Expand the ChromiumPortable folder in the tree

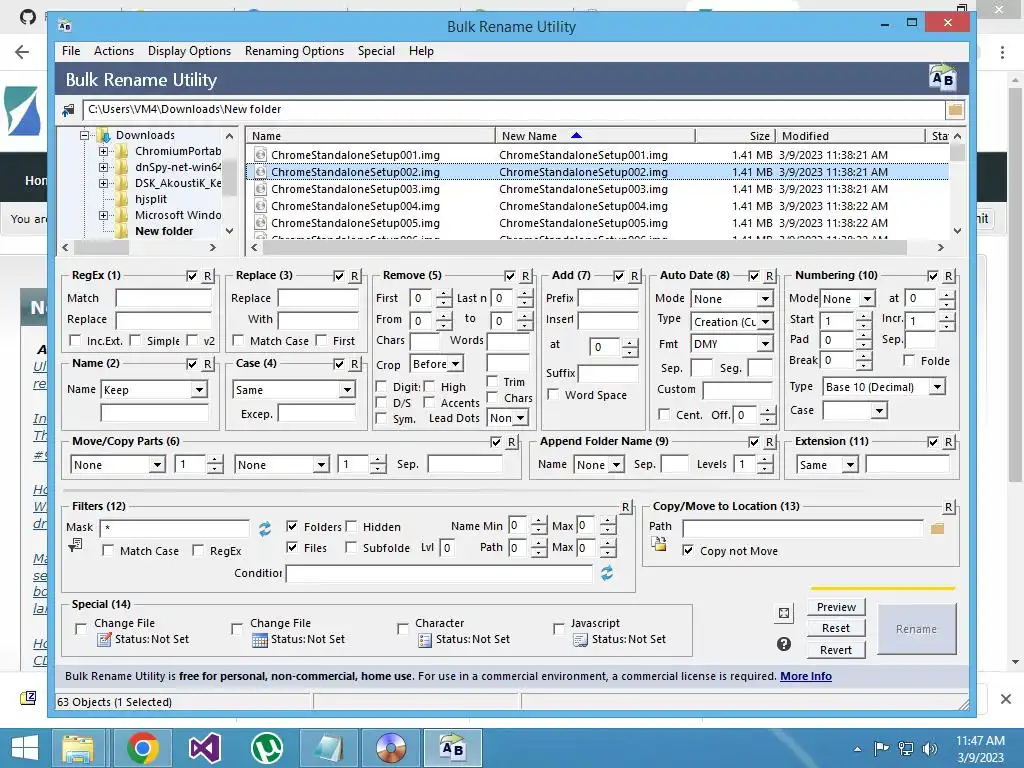[103, 152]
